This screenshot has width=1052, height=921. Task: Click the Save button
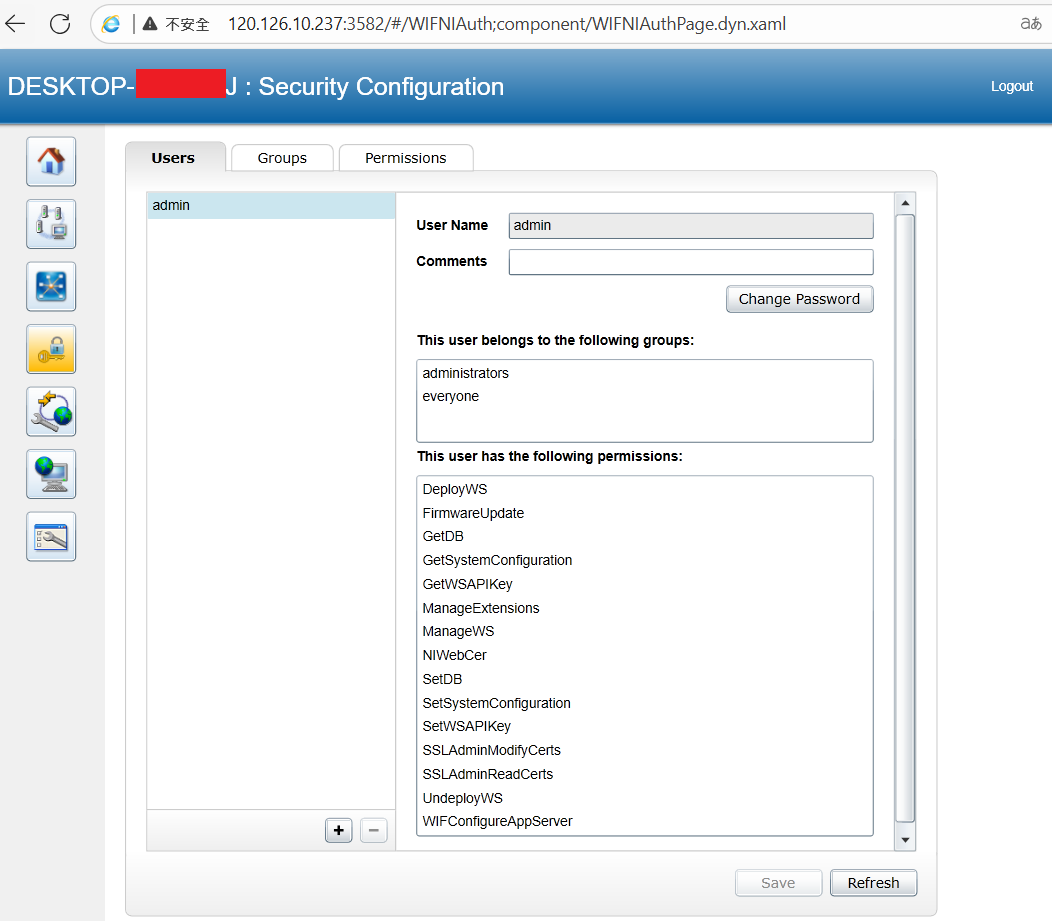[x=778, y=883]
